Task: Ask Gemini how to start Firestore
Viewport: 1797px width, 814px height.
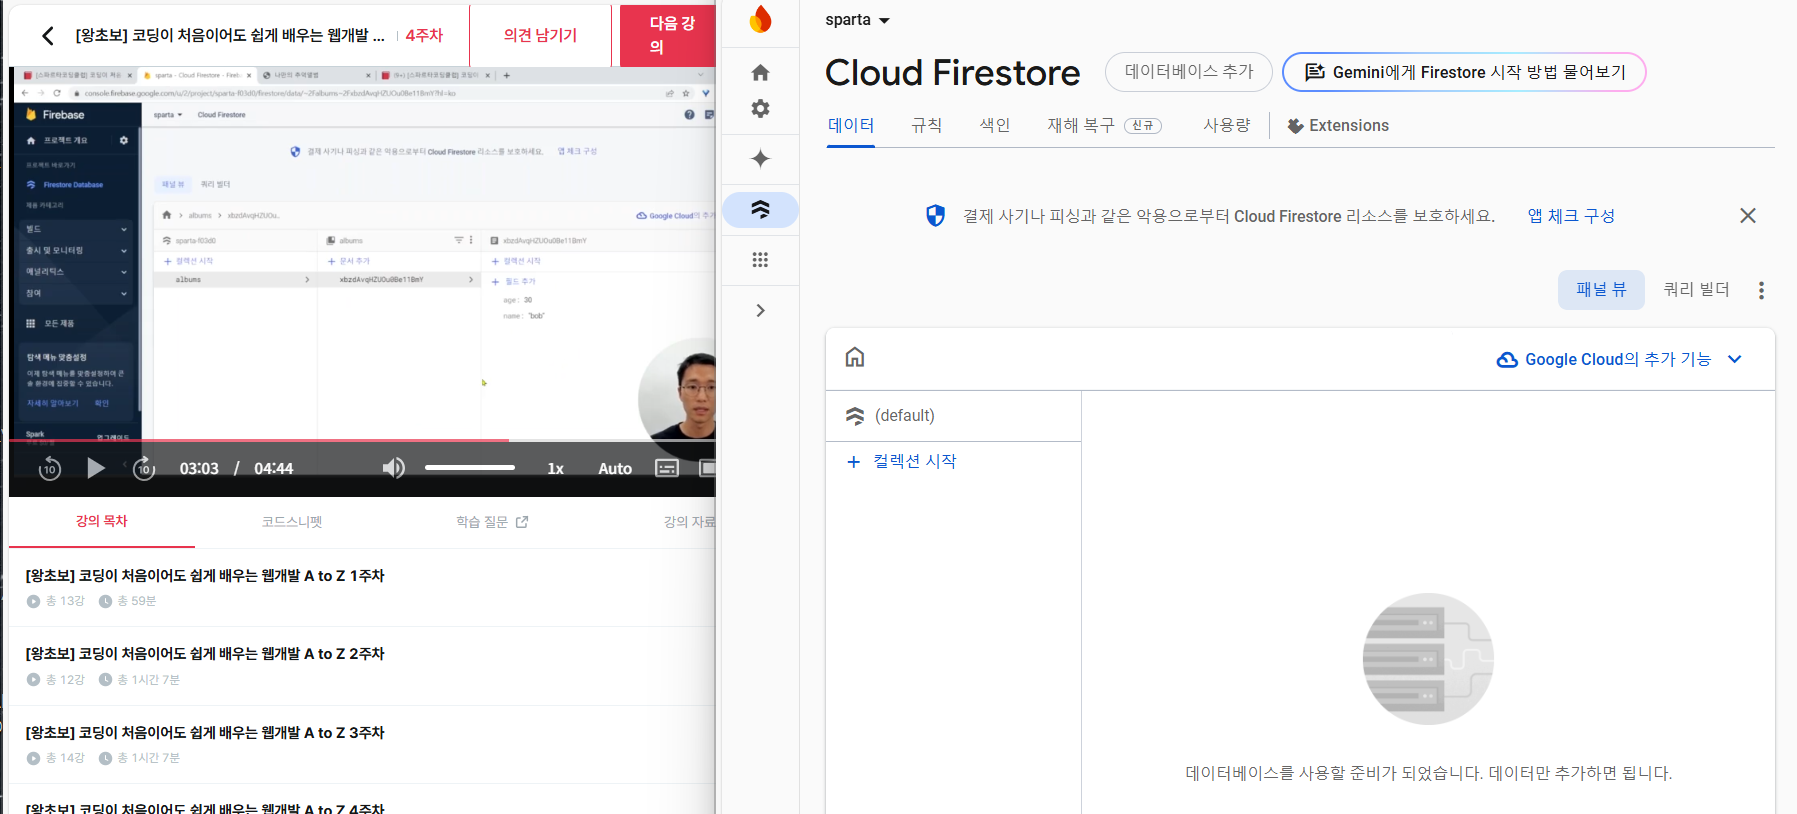Action: 1464,72
